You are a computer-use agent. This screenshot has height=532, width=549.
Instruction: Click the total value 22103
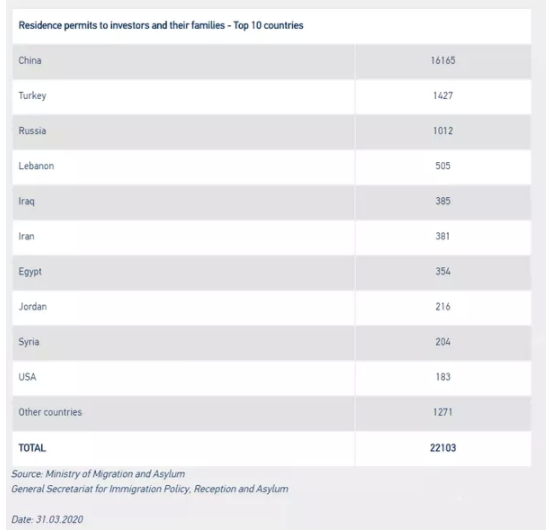443,448
